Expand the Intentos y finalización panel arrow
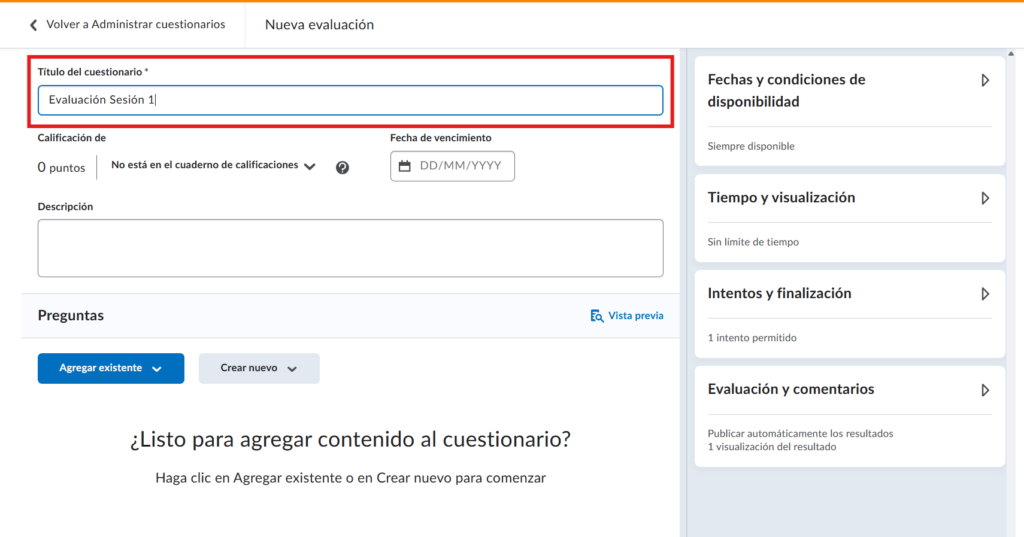 [x=985, y=294]
